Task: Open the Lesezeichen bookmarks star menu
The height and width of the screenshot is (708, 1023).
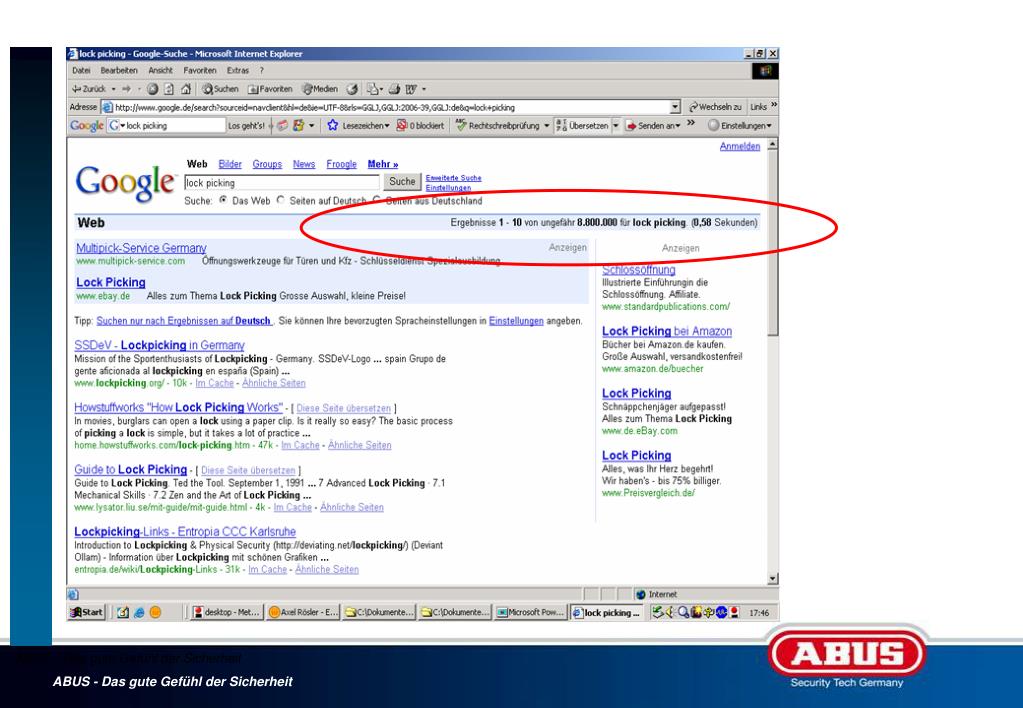Action: point(358,125)
